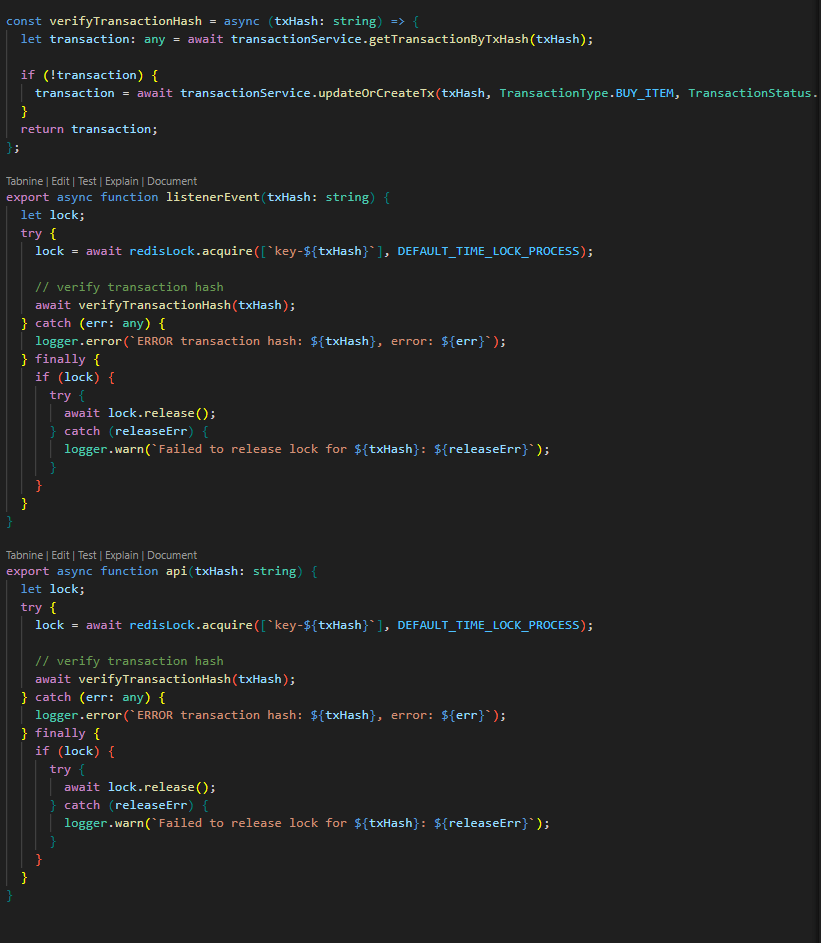Place cursor on verifyTransactionHash in const declaration
Image resolution: width=821 pixels, height=943 pixels.
126,21
